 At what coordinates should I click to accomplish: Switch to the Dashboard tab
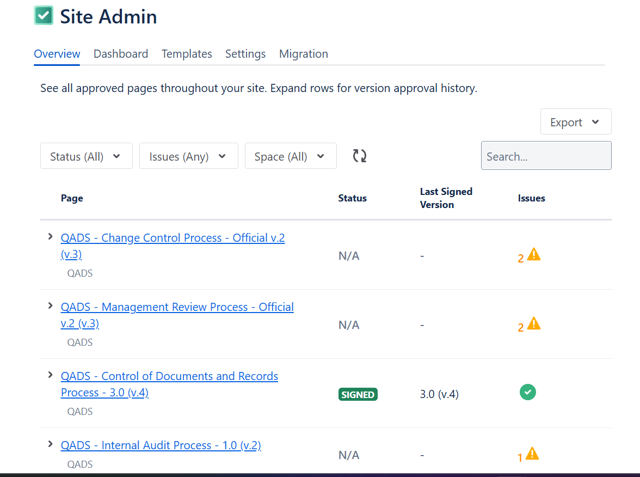coord(121,54)
